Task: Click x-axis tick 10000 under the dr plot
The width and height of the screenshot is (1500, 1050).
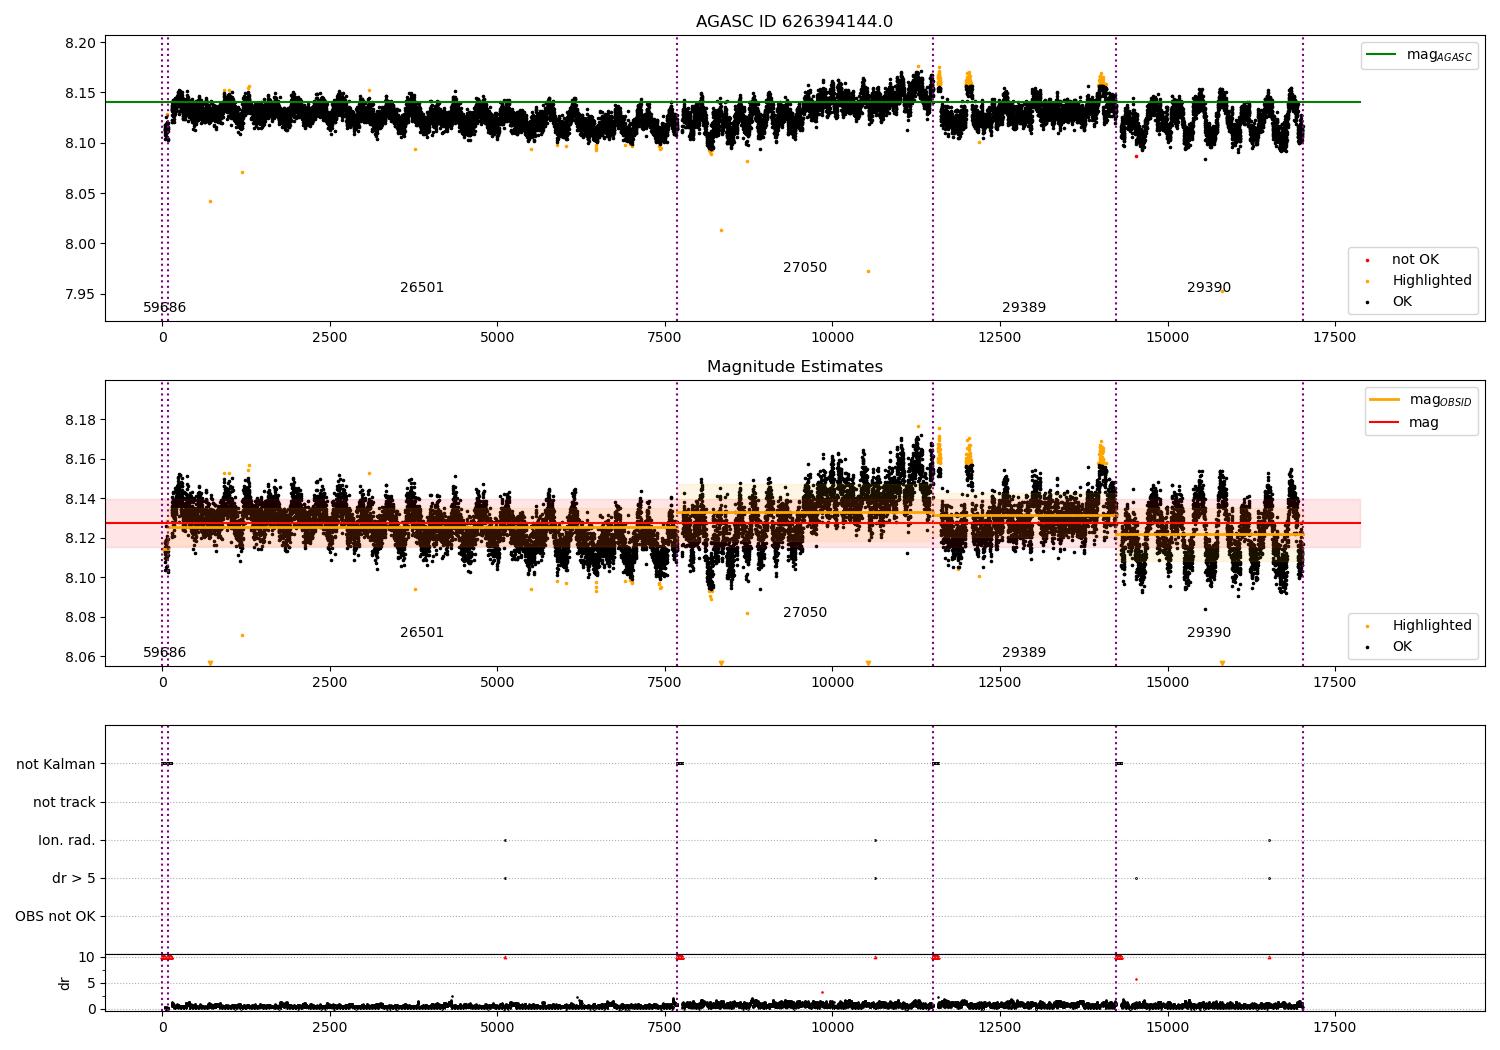Action: click(x=832, y=1027)
